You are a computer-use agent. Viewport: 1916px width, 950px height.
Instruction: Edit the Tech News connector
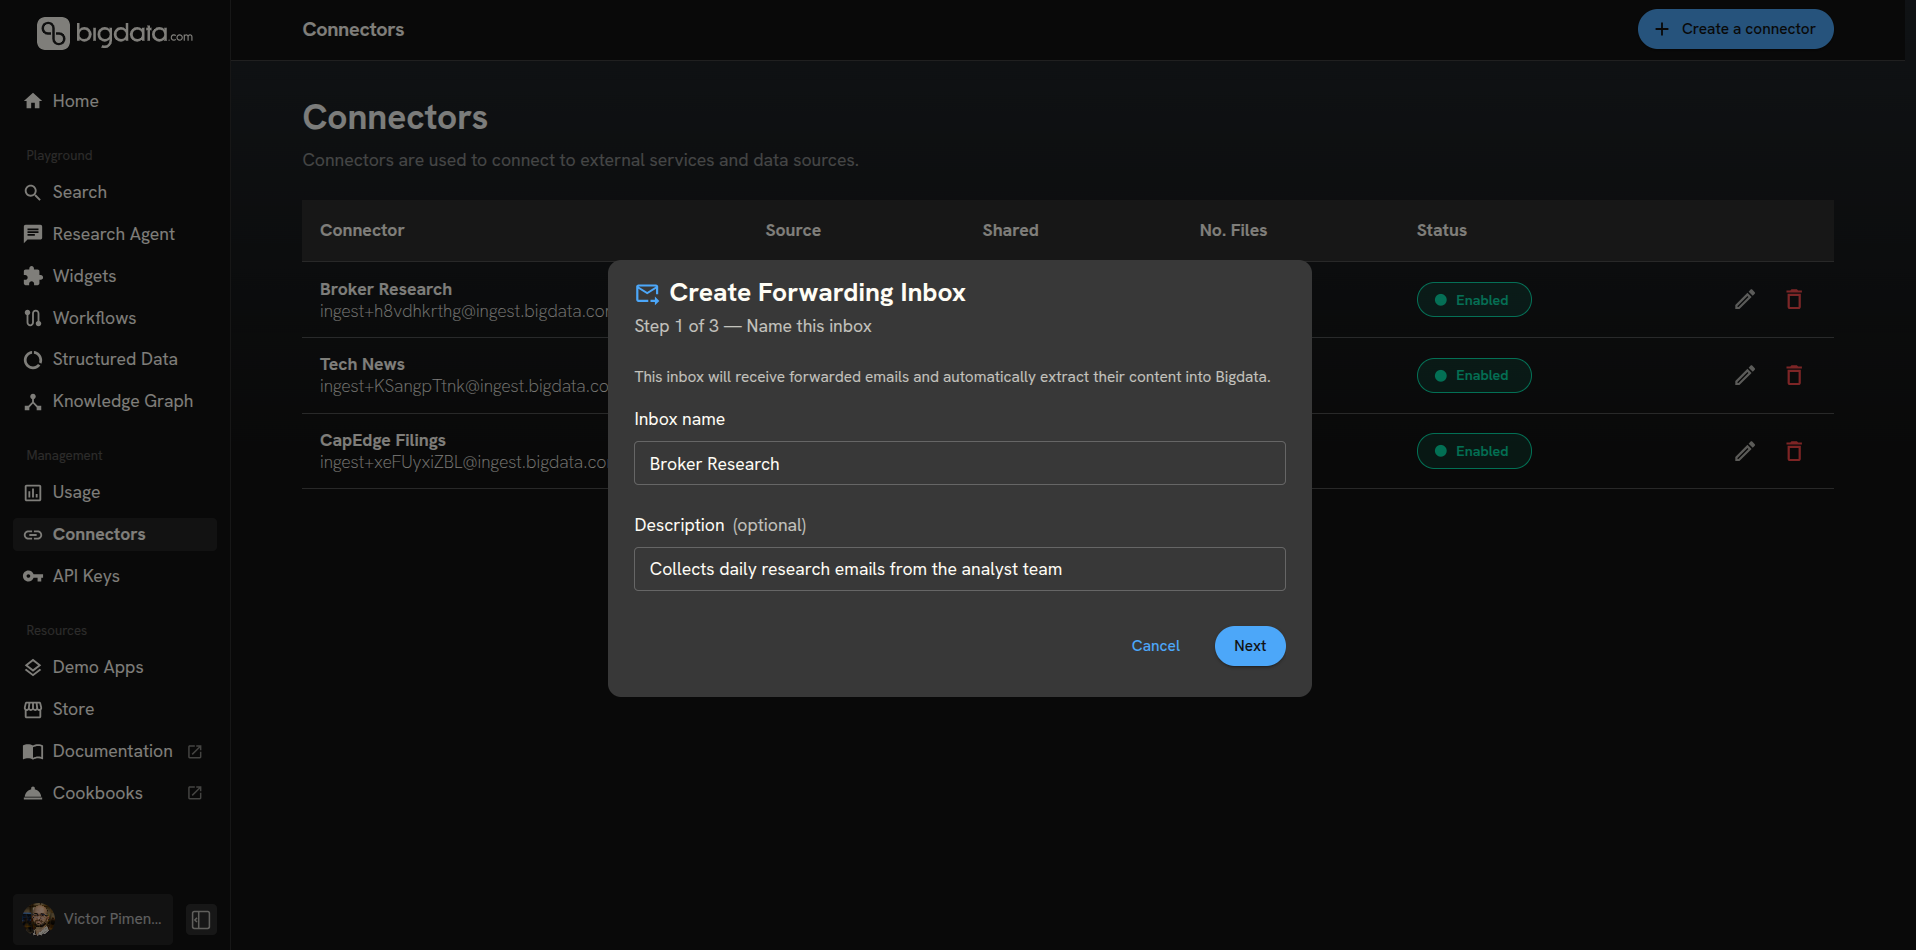pos(1745,375)
